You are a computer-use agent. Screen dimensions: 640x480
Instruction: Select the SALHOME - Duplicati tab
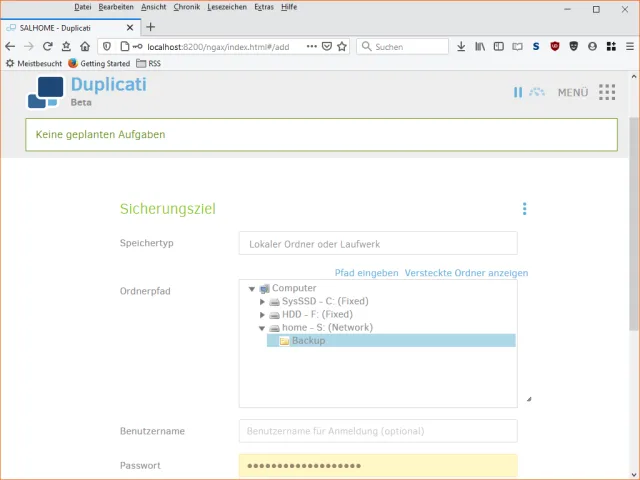point(71,27)
